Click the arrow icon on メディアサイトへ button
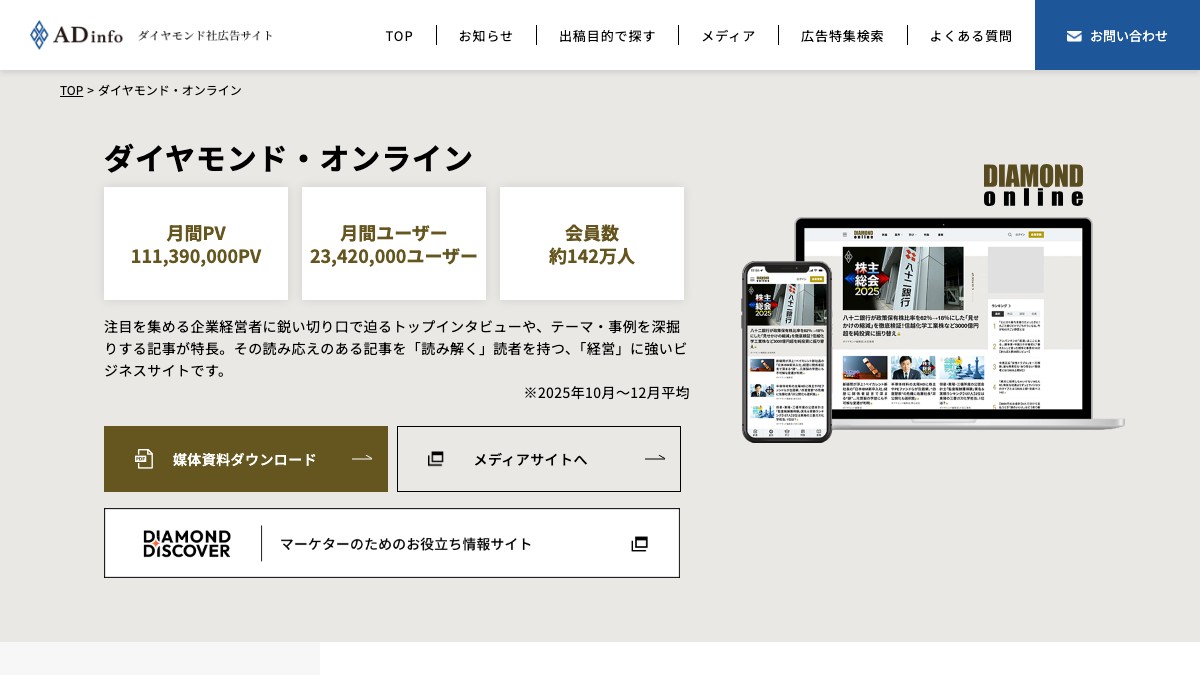This screenshot has width=1200, height=675. (x=655, y=459)
